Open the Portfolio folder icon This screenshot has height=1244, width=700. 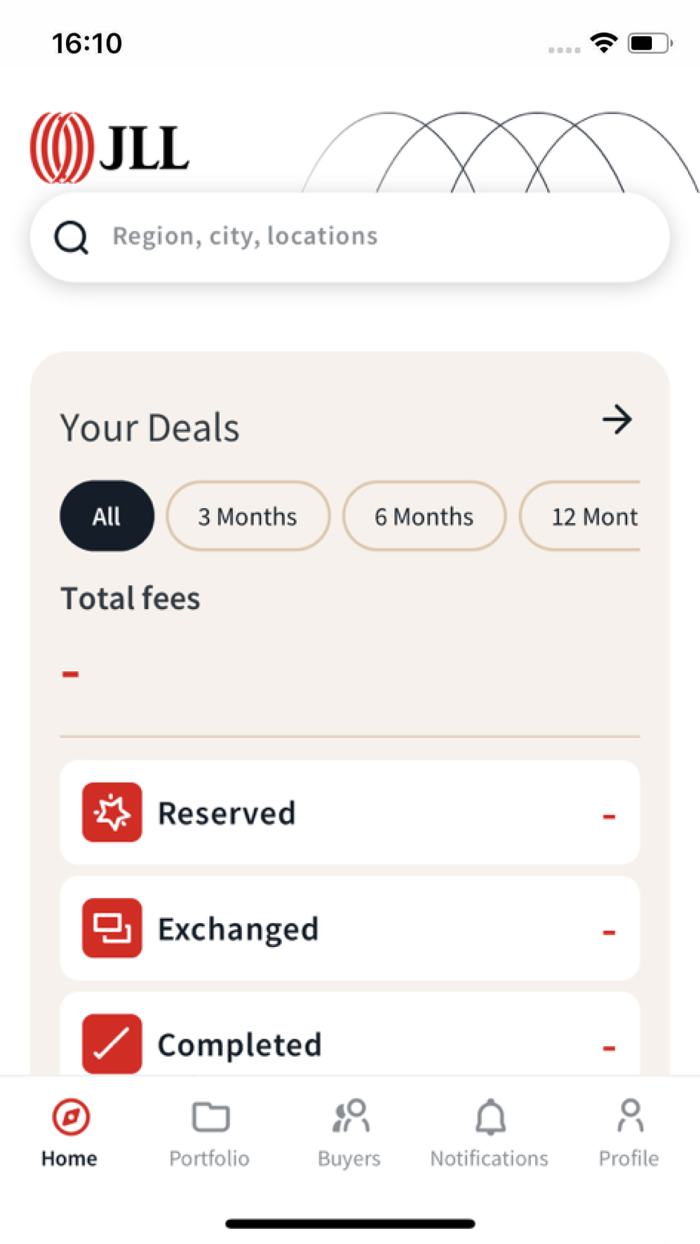pos(209,1116)
